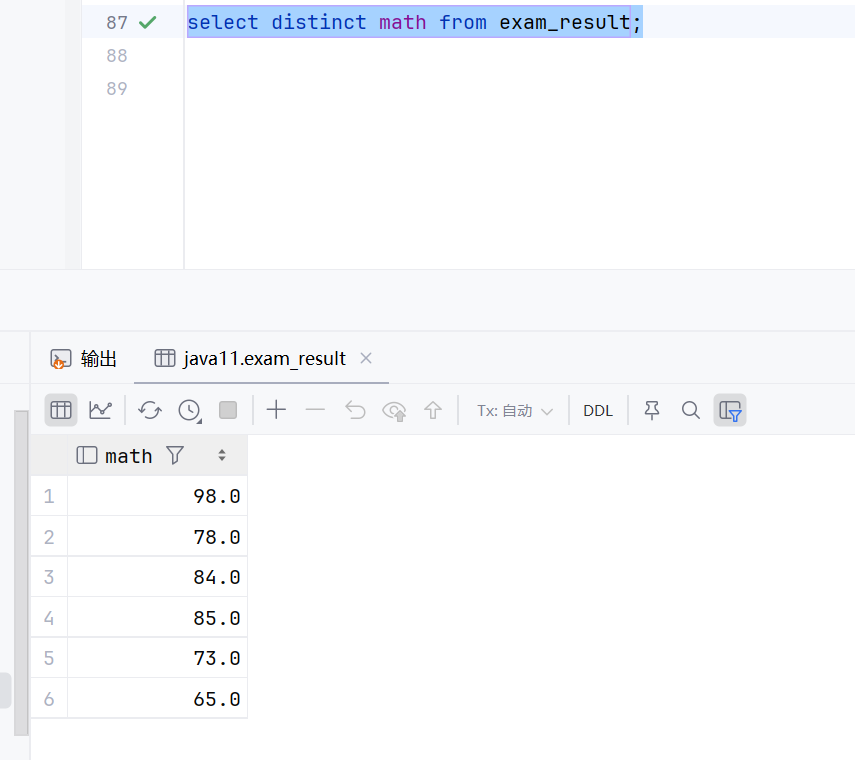Submit changes with up arrow
The height and width of the screenshot is (760, 855).
[433, 410]
